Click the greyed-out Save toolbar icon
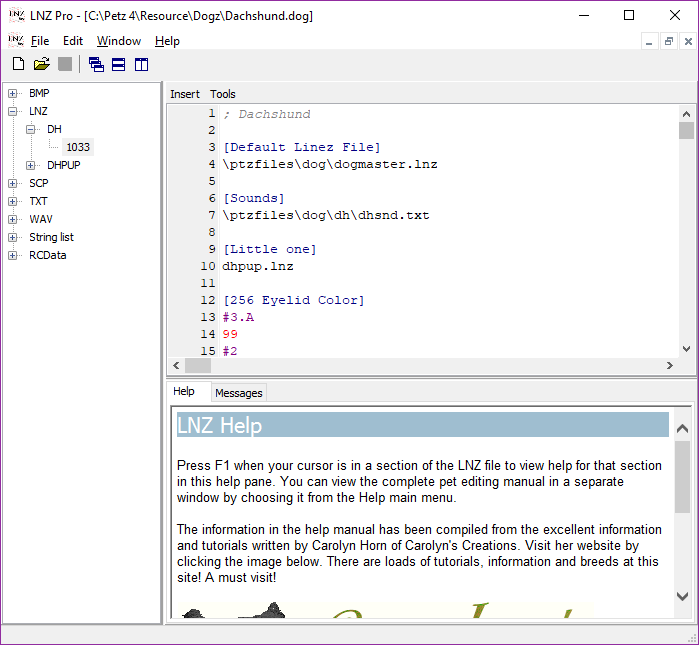 pyautogui.click(x=64, y=65)
